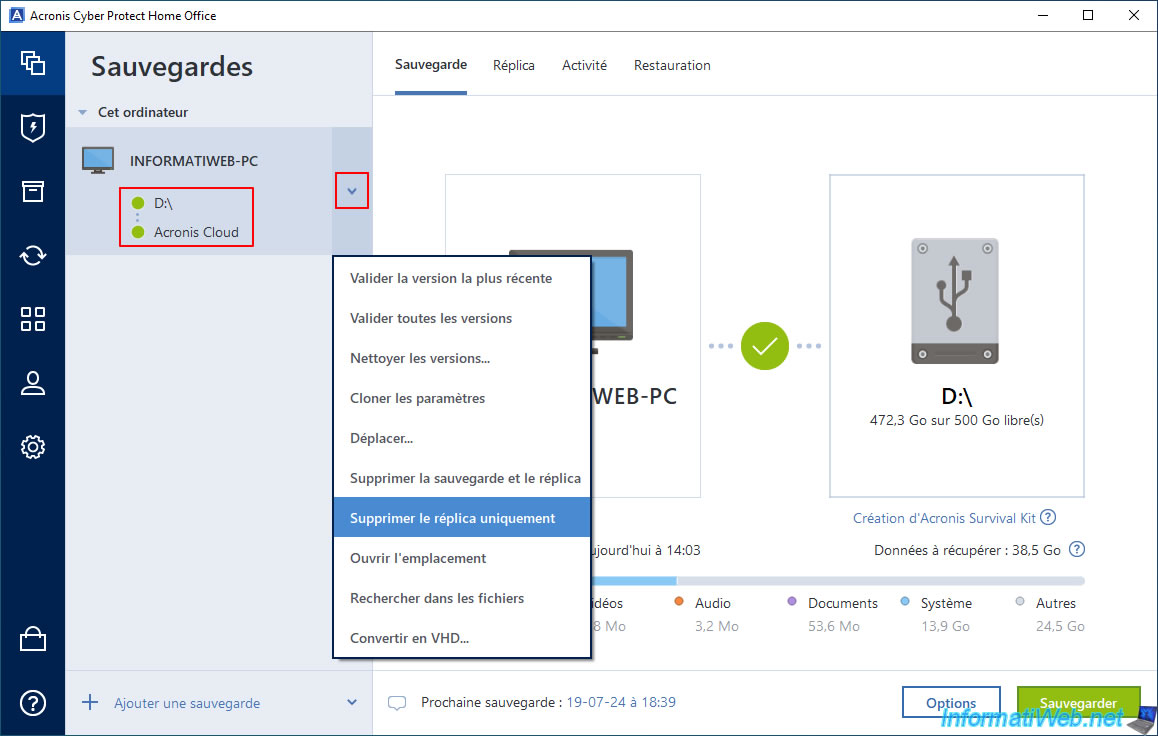Viewport: 1158px width, 736px height.
Task: Choose Valider la version la plus récente
Action: [x=462, y=278]
